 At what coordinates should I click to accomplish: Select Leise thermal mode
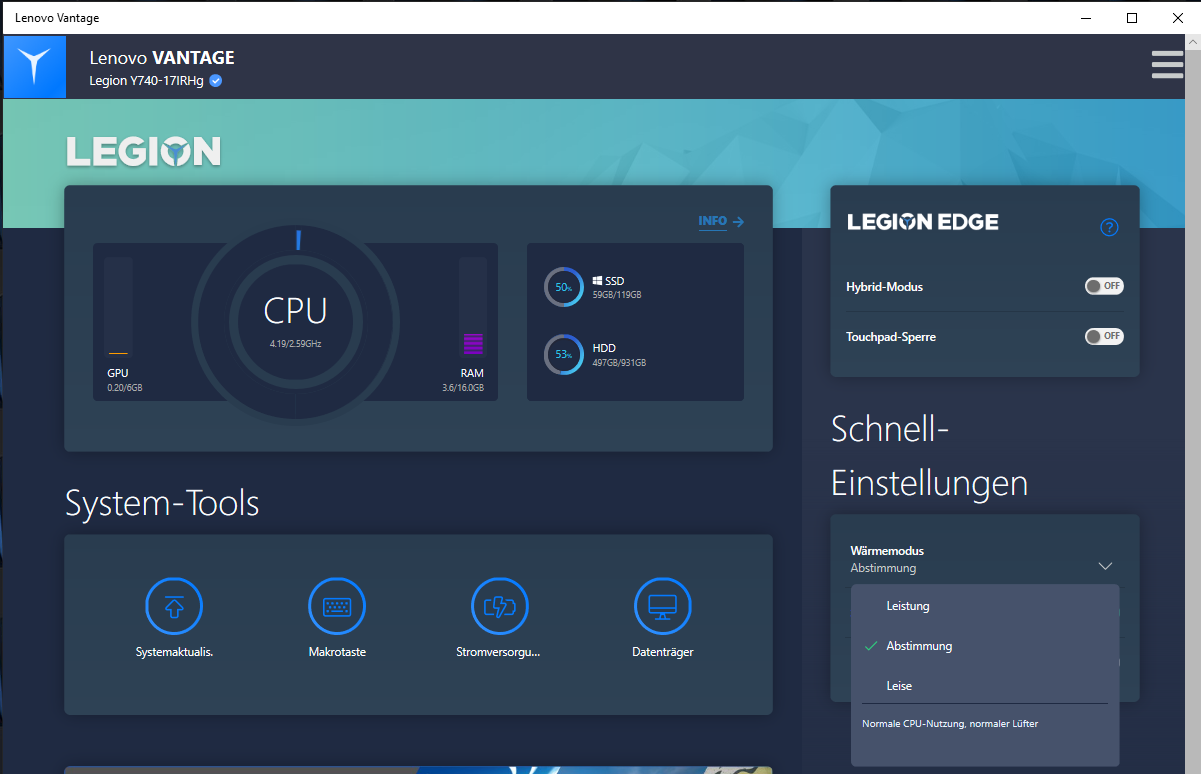click(x=985, y=686)
